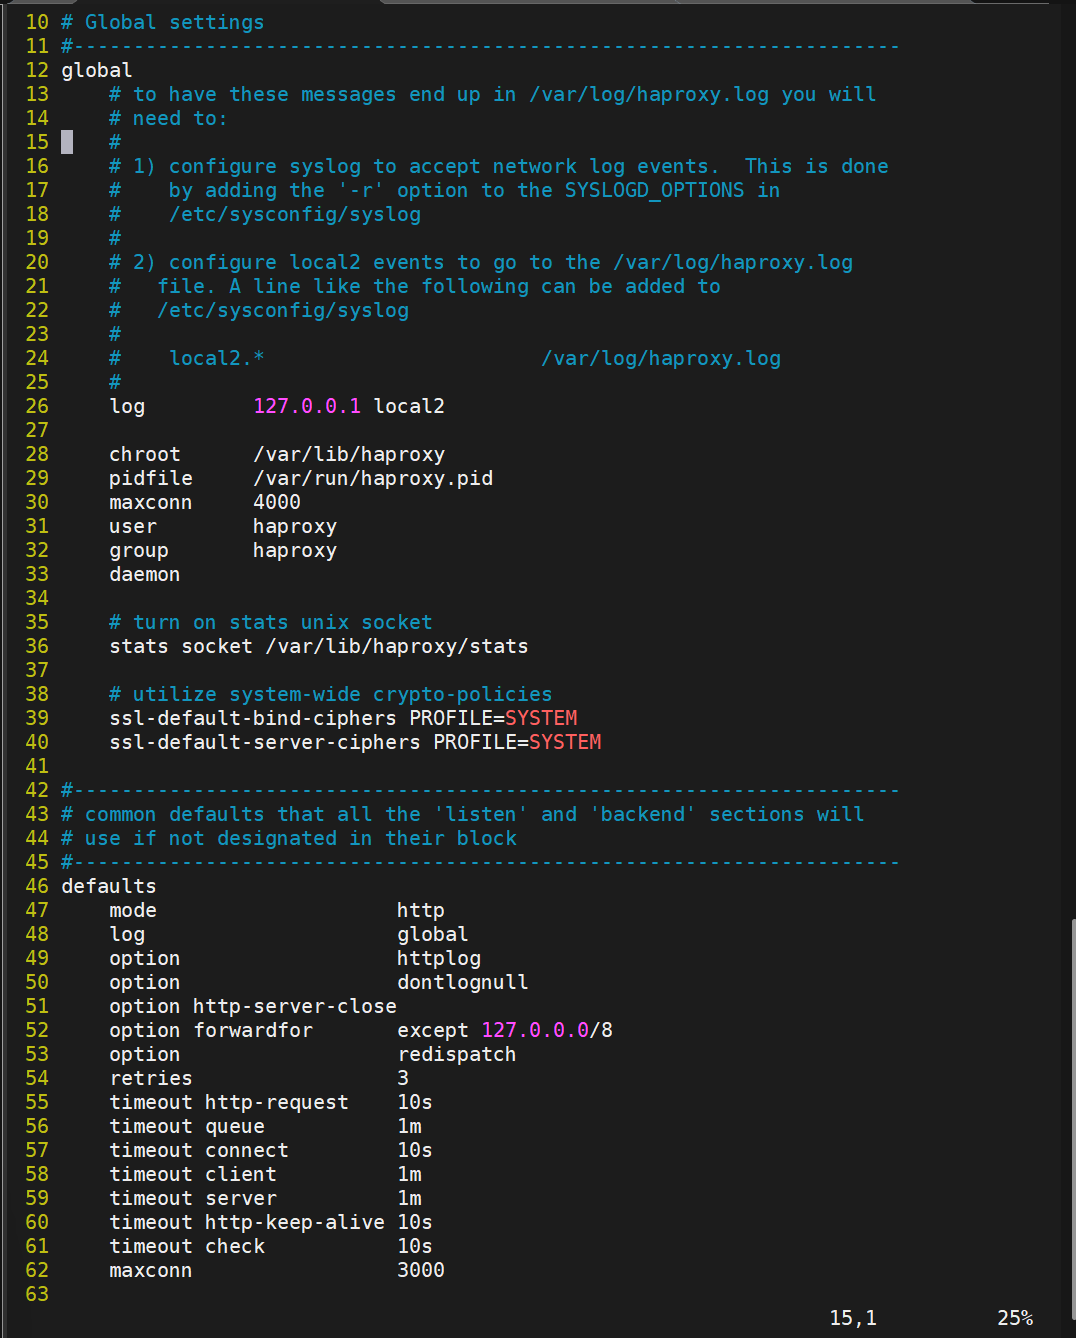Click the '15,1' cursor position indicator
The width and height of the screenshot is (1076, 1338).
coord(853,1318)
